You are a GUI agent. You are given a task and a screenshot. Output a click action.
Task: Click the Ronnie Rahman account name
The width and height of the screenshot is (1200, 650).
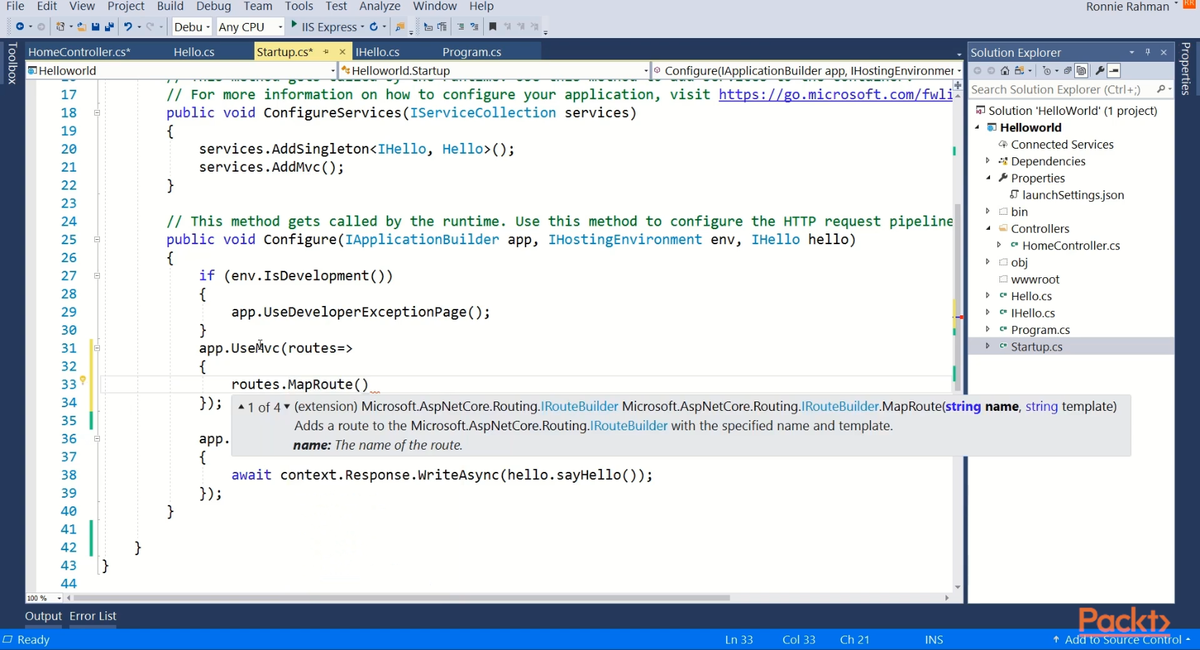pos(1127,7)
